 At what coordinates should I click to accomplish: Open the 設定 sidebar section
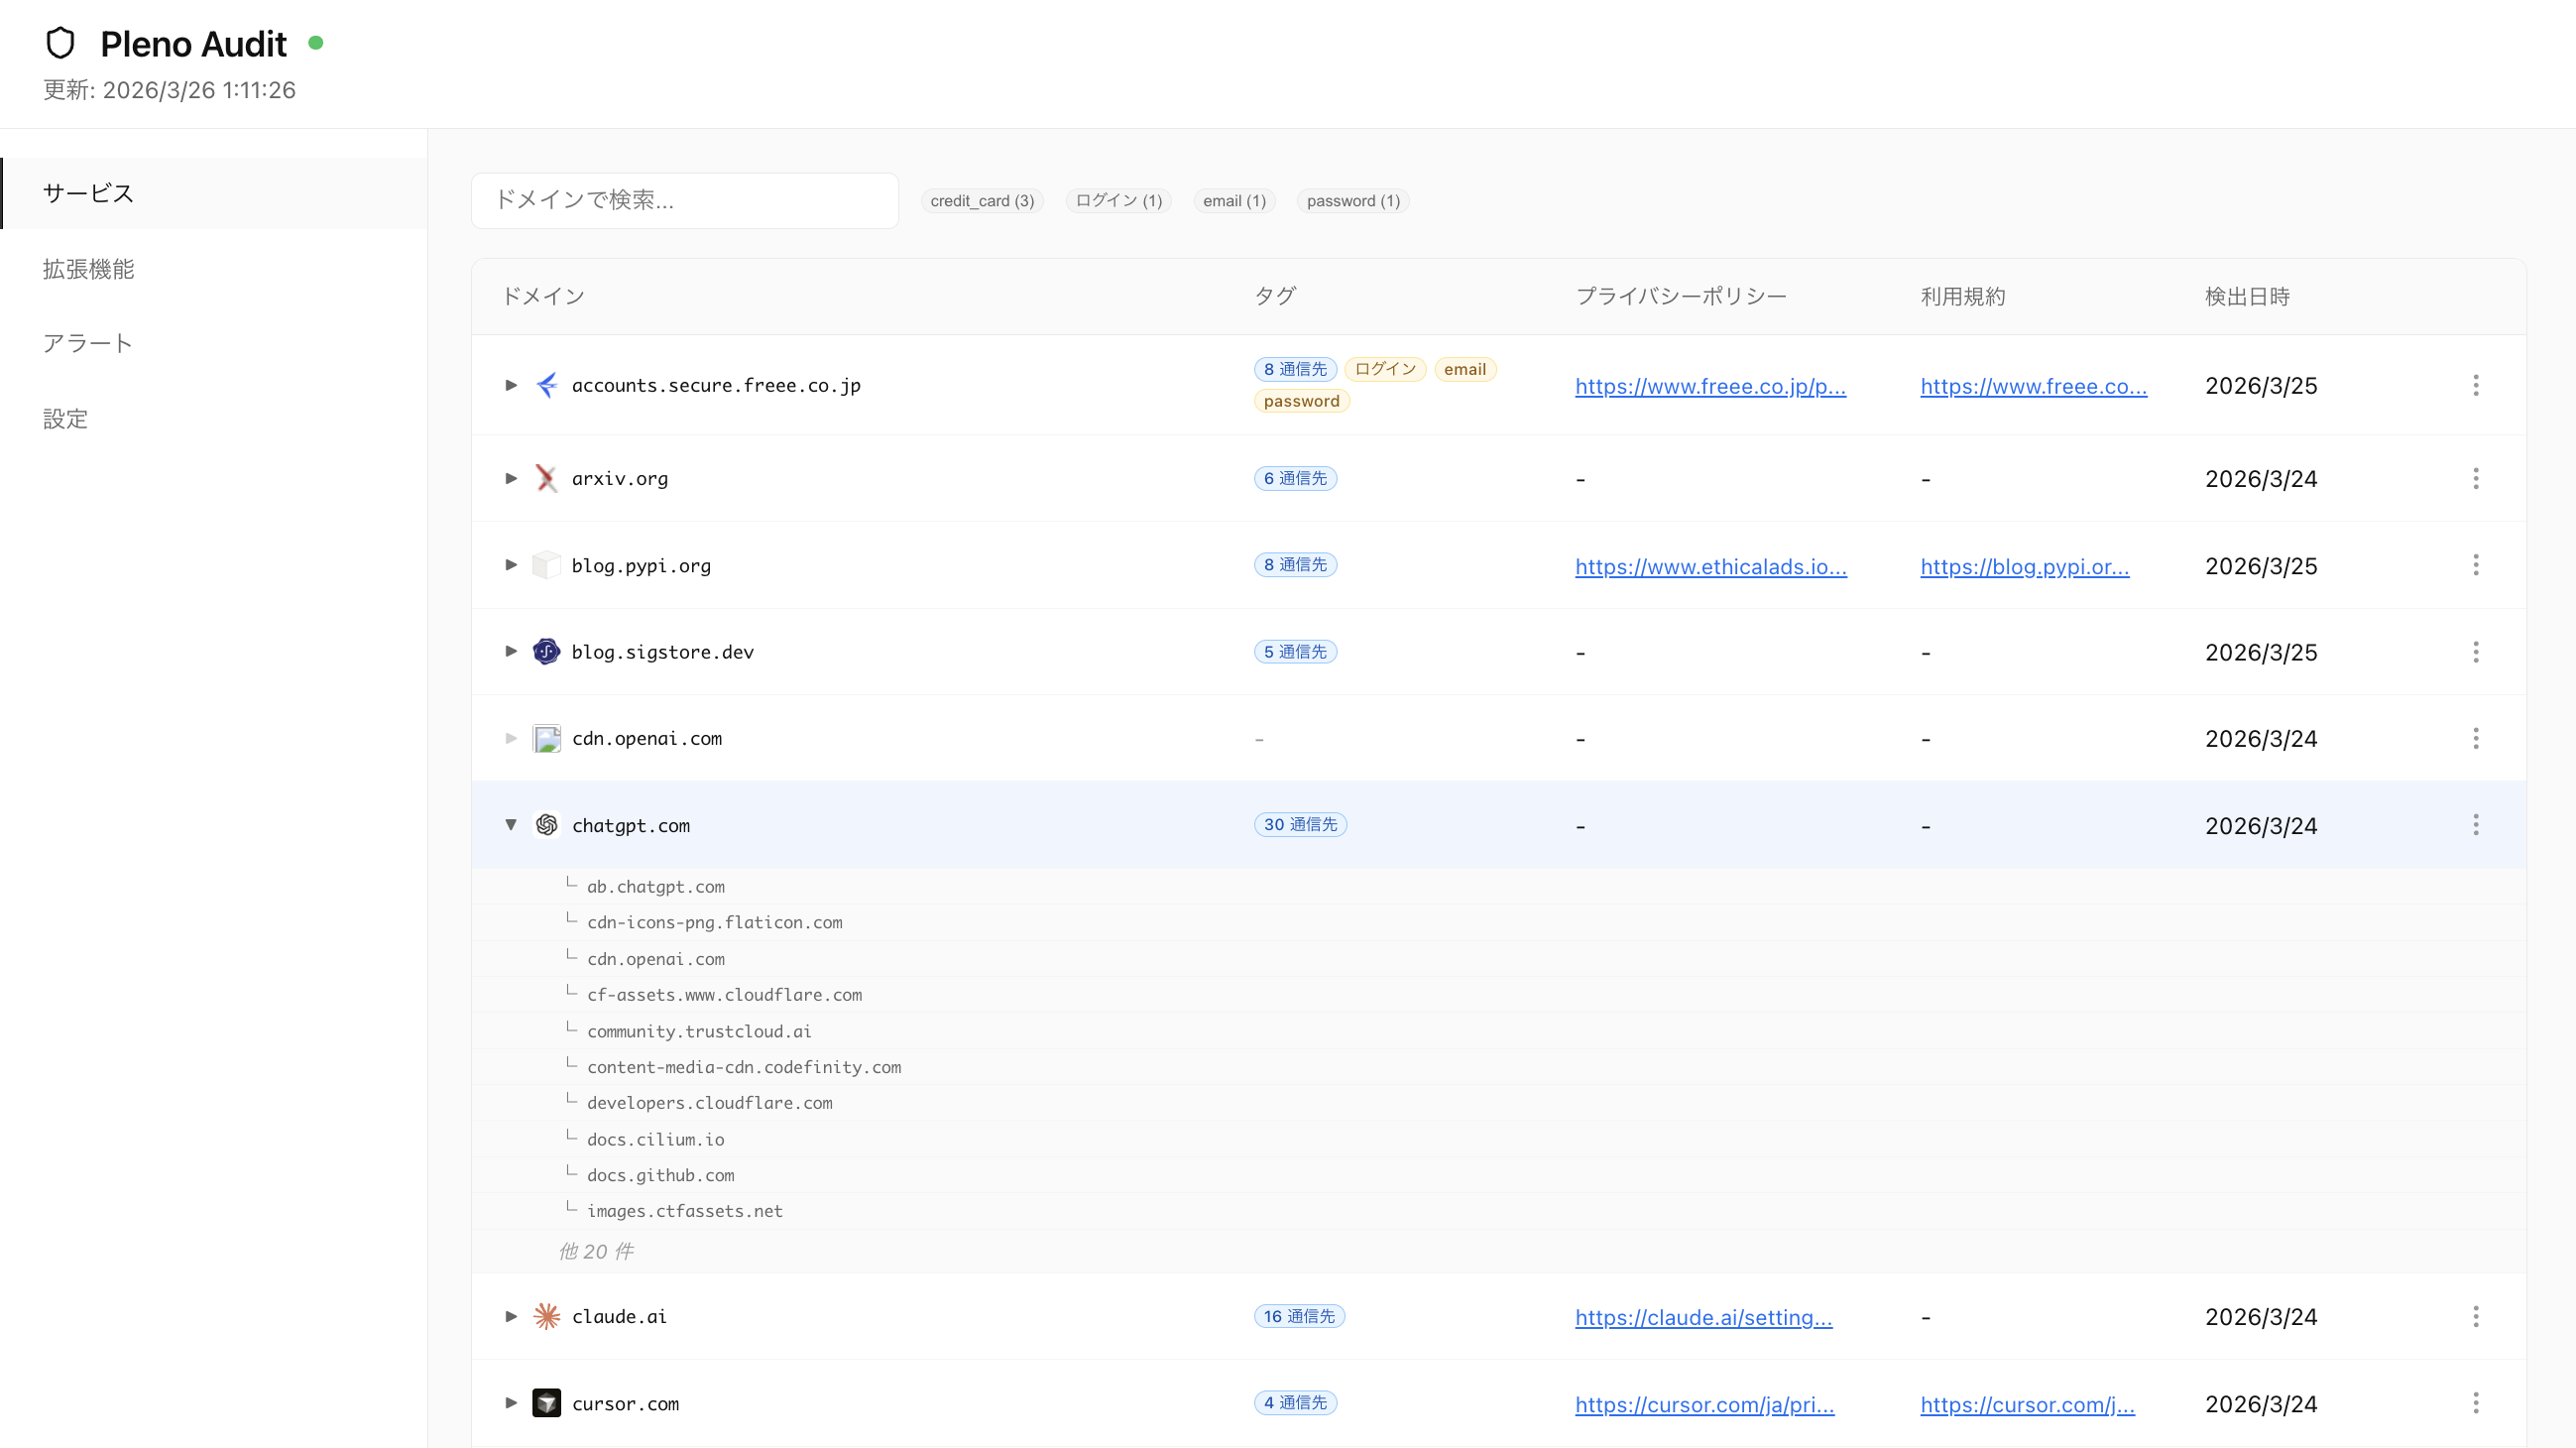pyautogui.click(x=214, y=418)
